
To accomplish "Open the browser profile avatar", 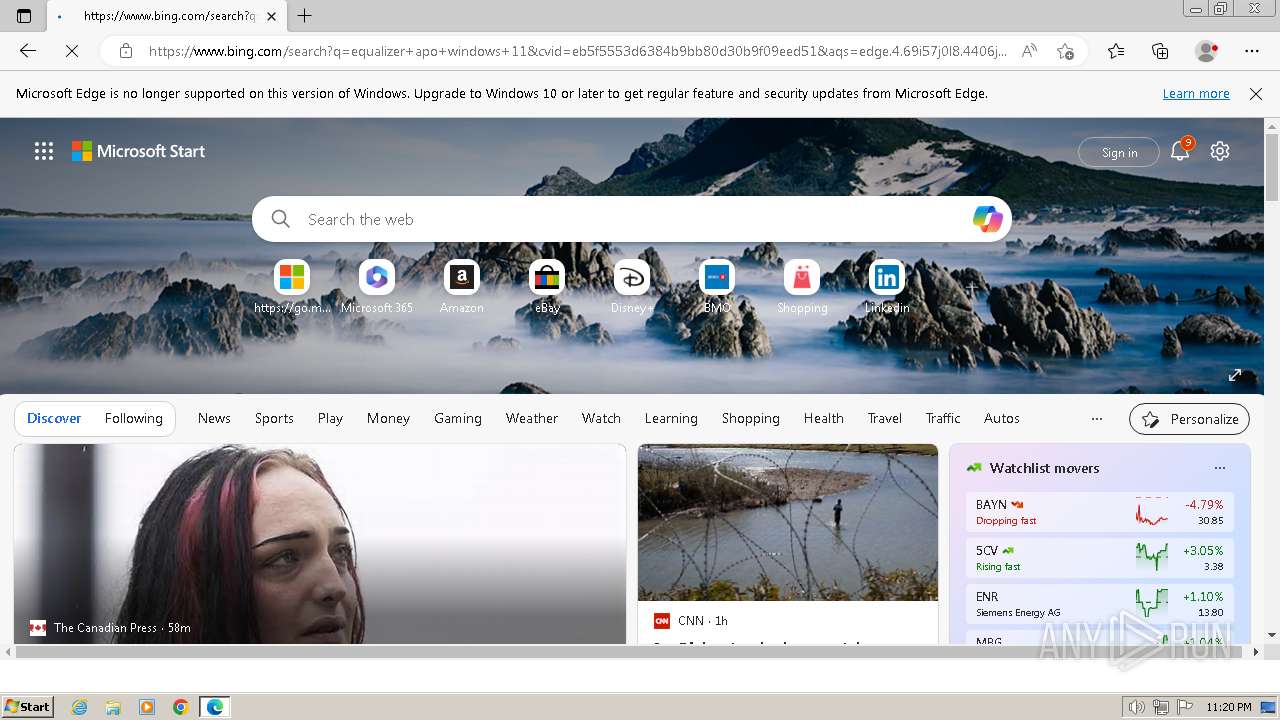I will [x=1207, y=51].
